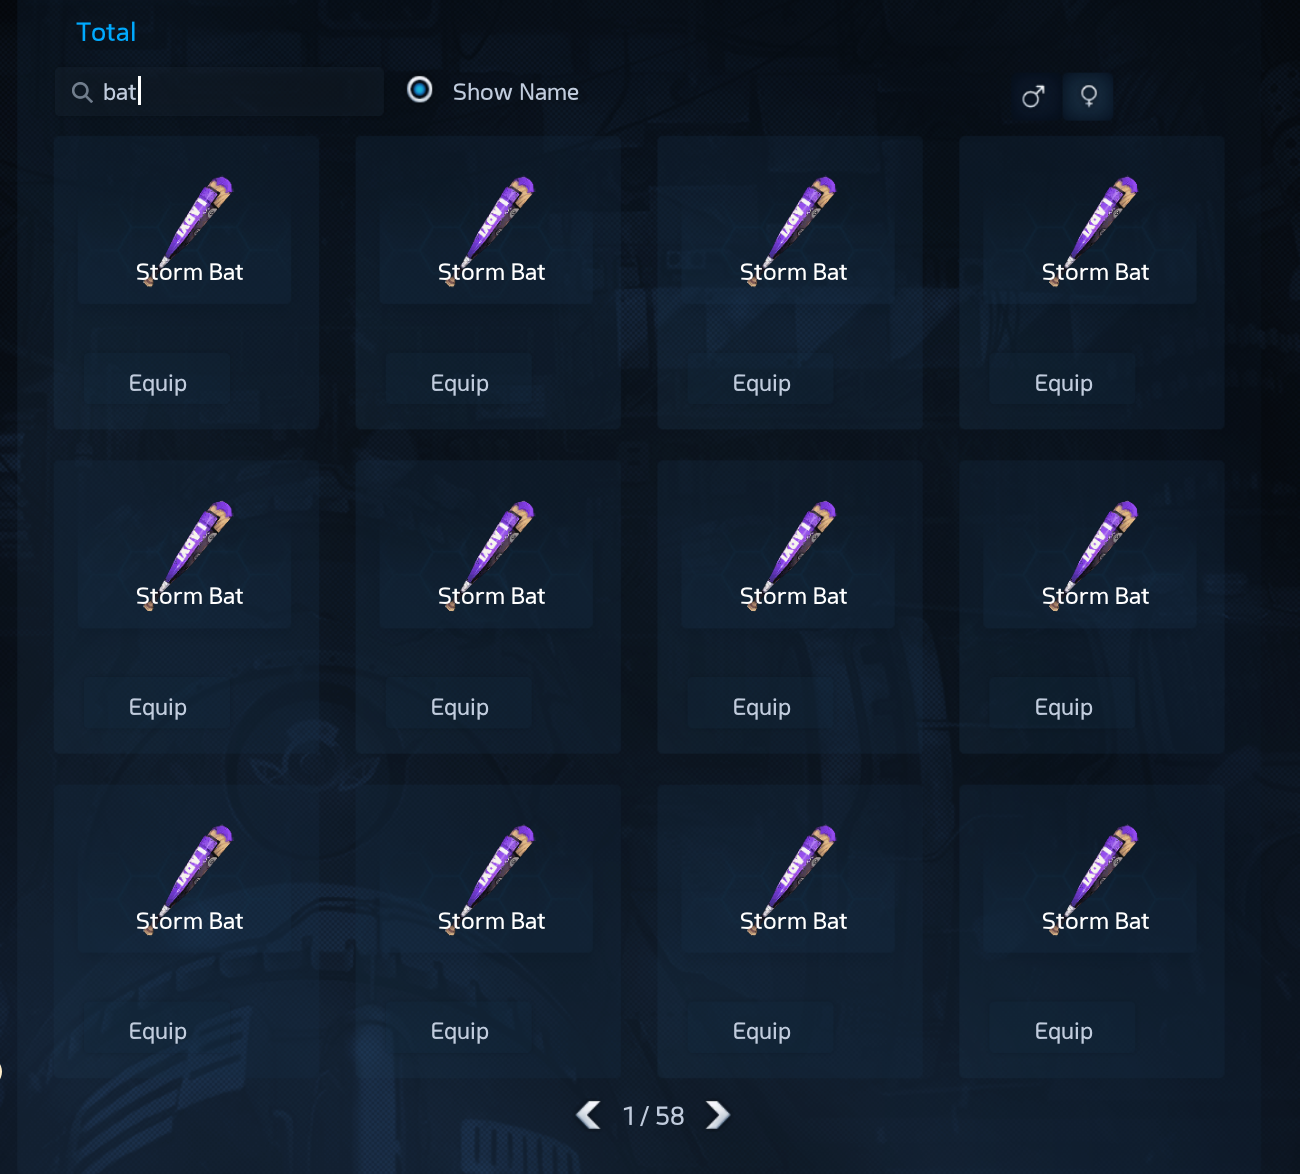This screenshot has height=1174, width=1300.
Task: Equip the third Storm Bat in top row
Action: coord(761,383)
